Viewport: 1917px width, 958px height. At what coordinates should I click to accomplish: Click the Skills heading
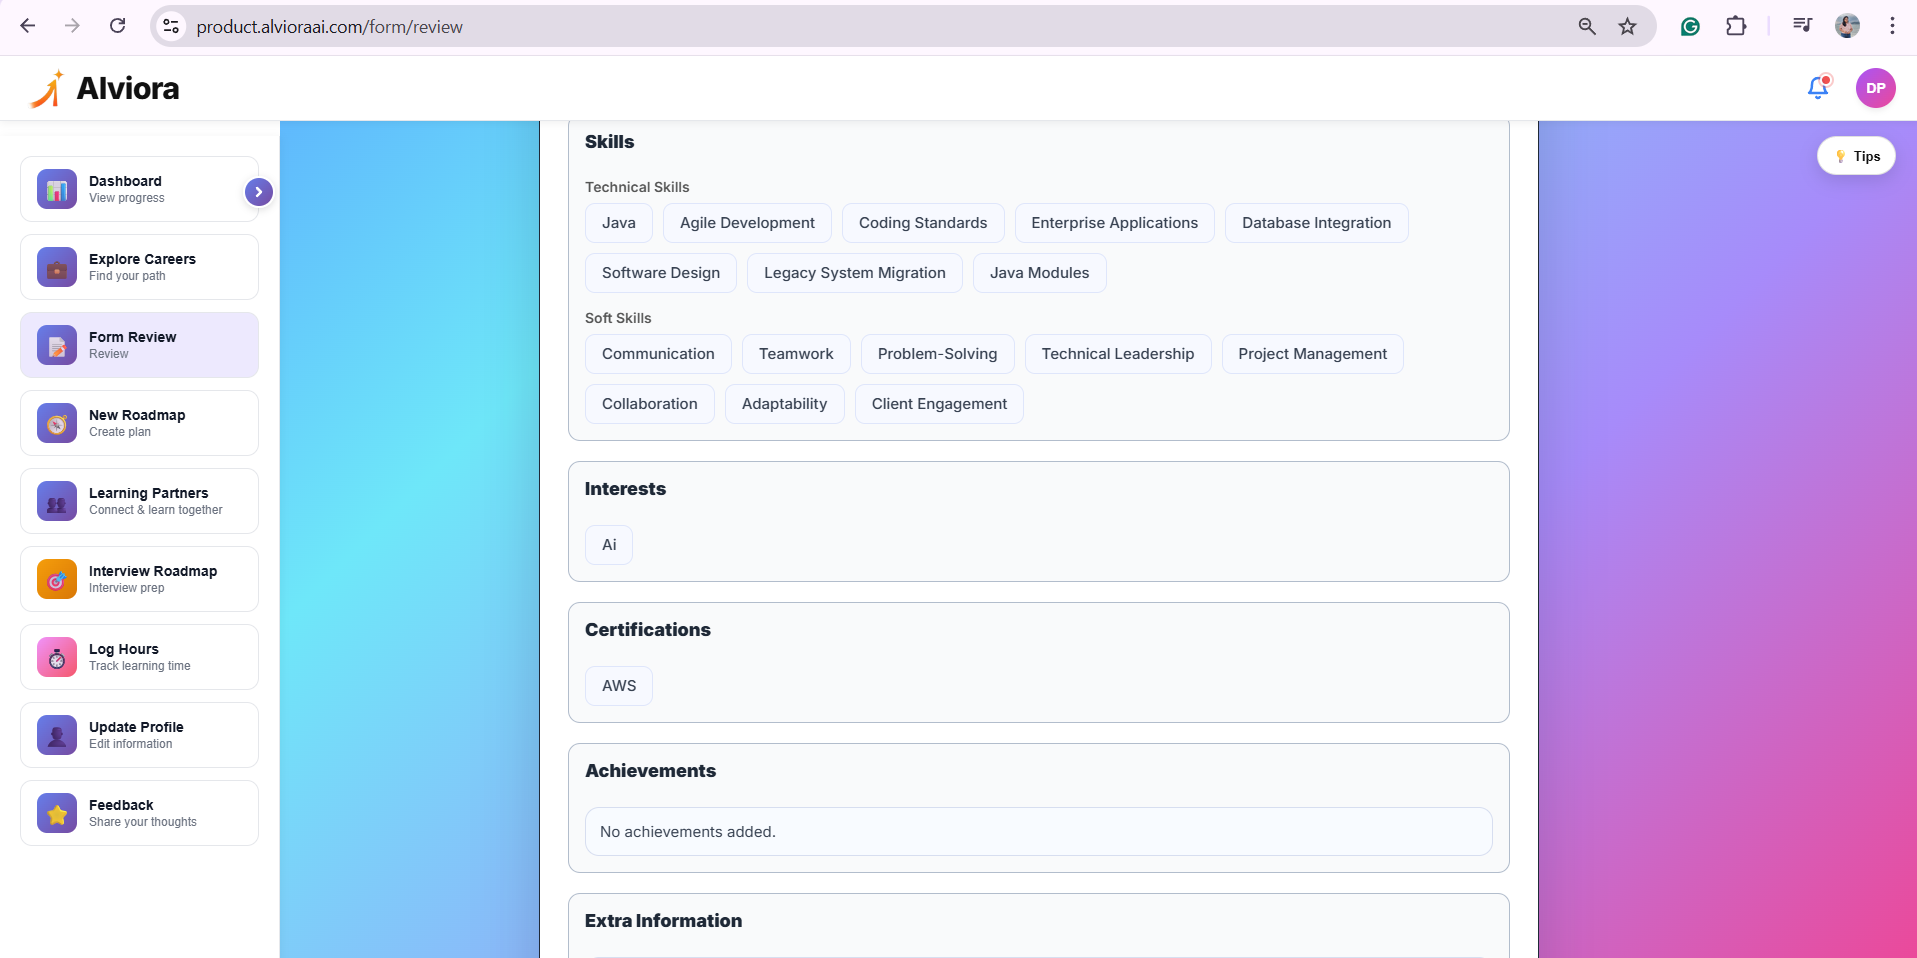pos(609,142)
